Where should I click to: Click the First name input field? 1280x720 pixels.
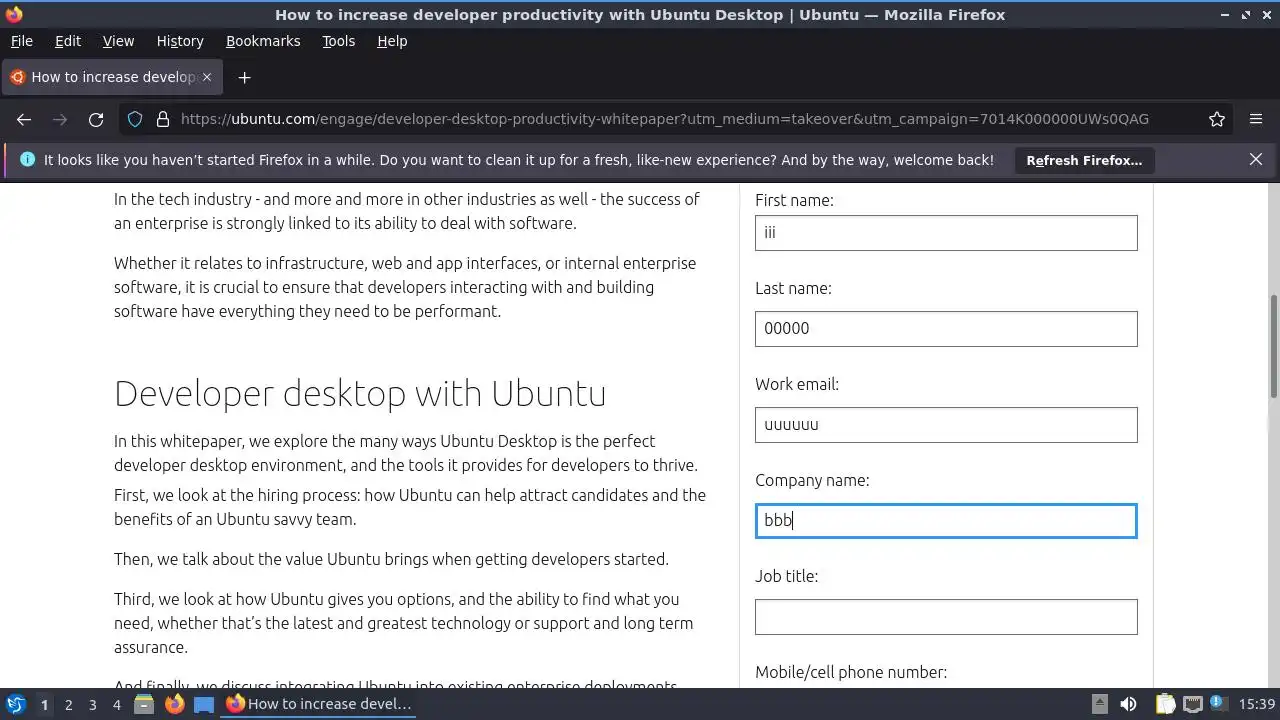coord(946,233)
